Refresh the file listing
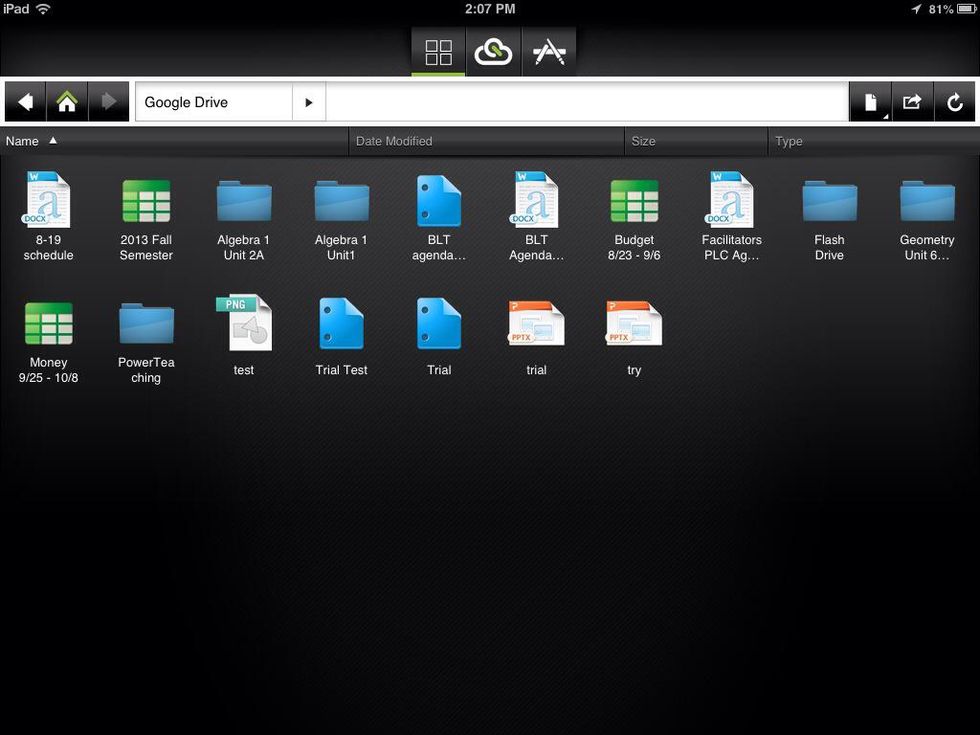The image size is (980, 735). 955,102
